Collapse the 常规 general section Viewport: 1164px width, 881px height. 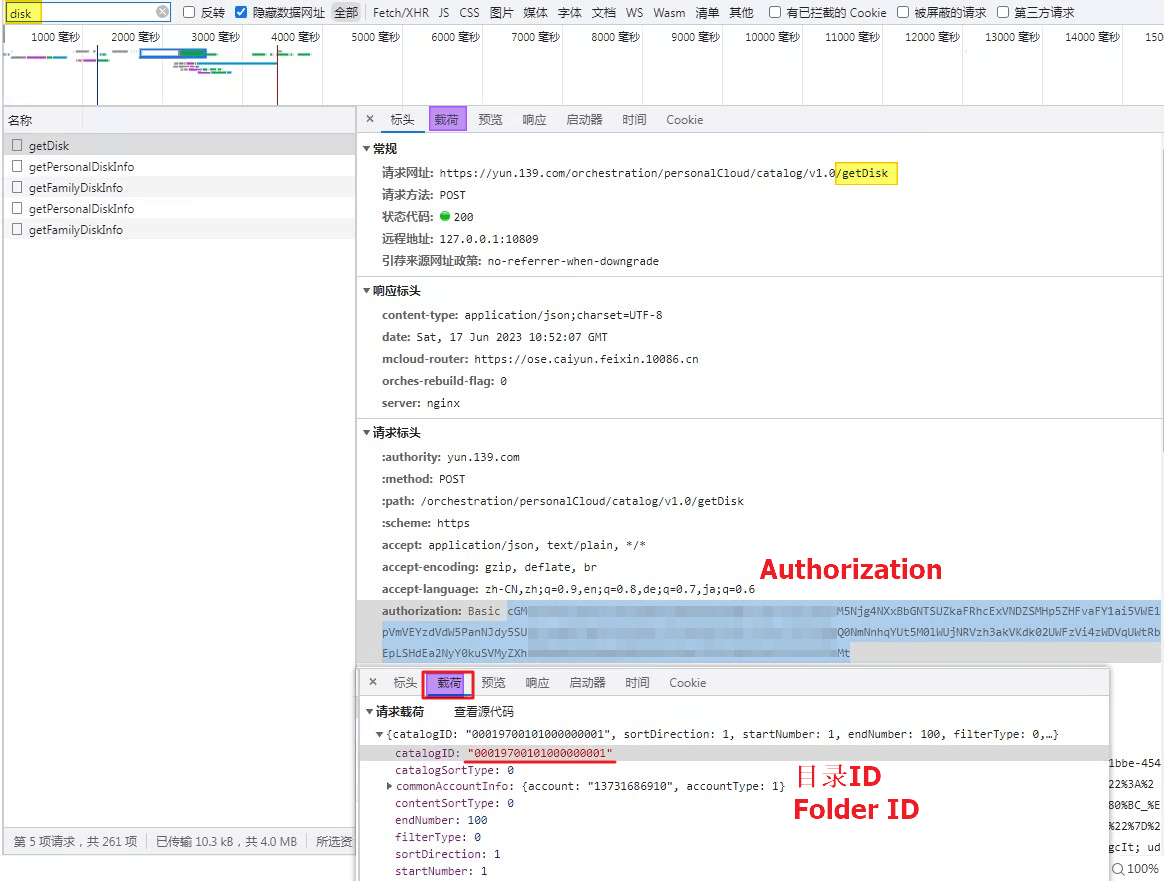[x=366, y=149]
